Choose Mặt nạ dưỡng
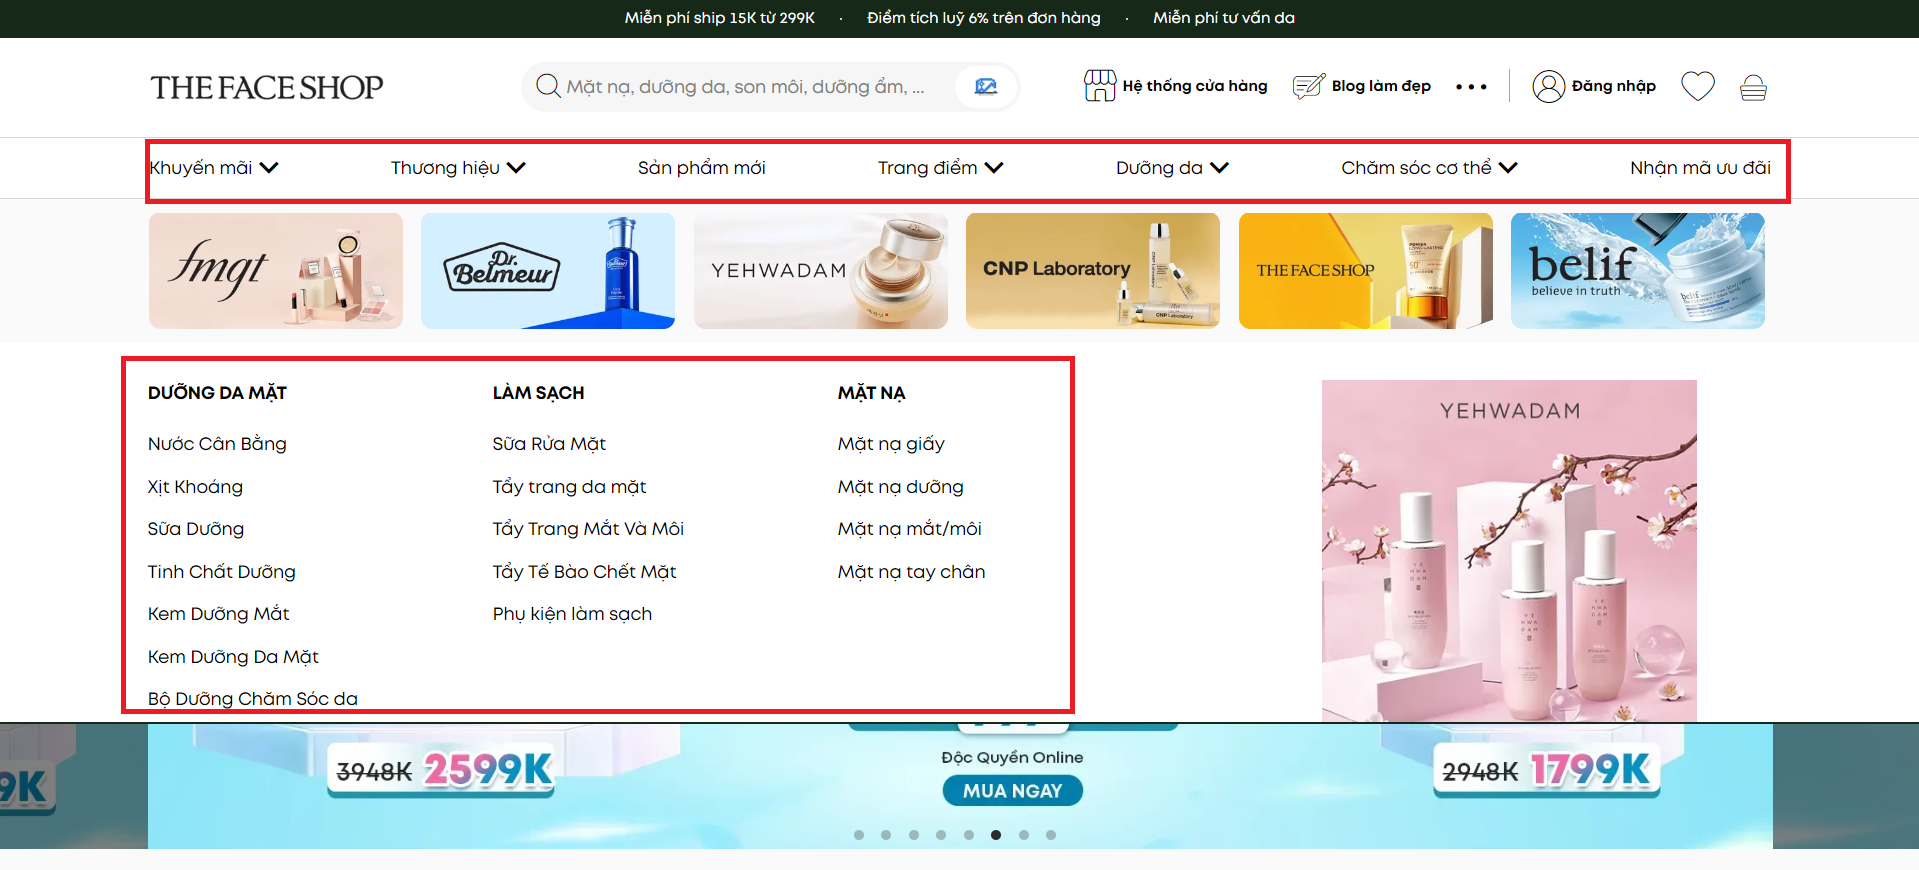 pos(901,487)
